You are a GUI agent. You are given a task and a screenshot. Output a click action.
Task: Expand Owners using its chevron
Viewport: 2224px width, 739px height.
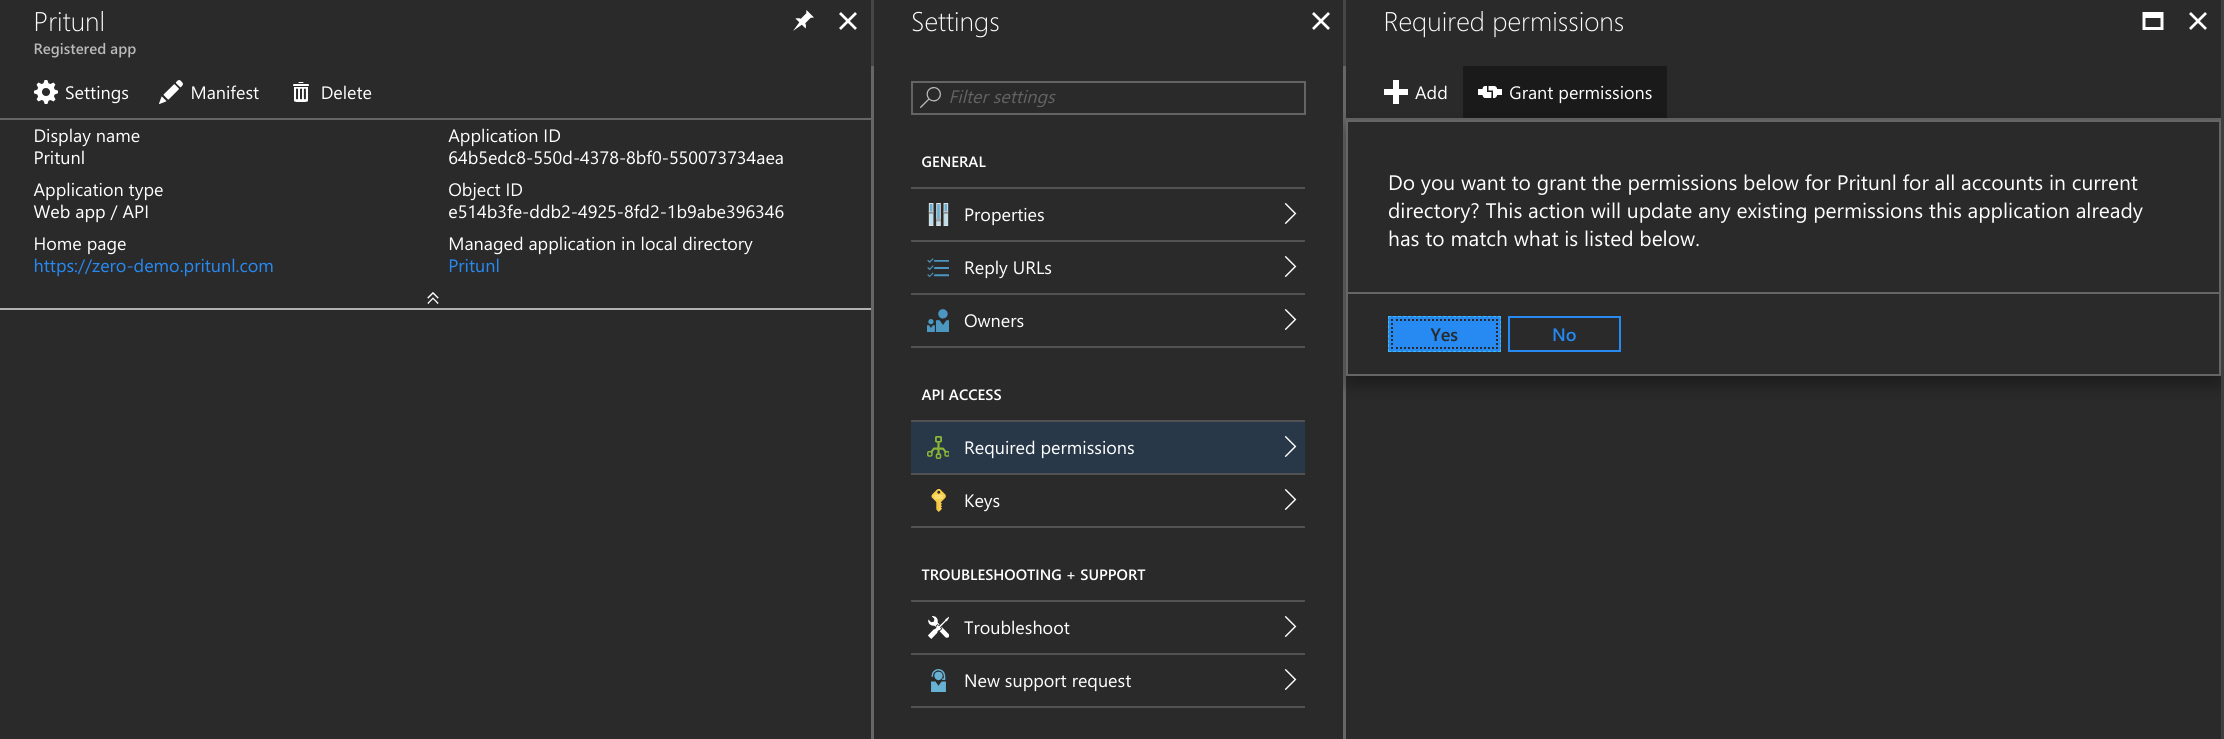[1290, 320]
